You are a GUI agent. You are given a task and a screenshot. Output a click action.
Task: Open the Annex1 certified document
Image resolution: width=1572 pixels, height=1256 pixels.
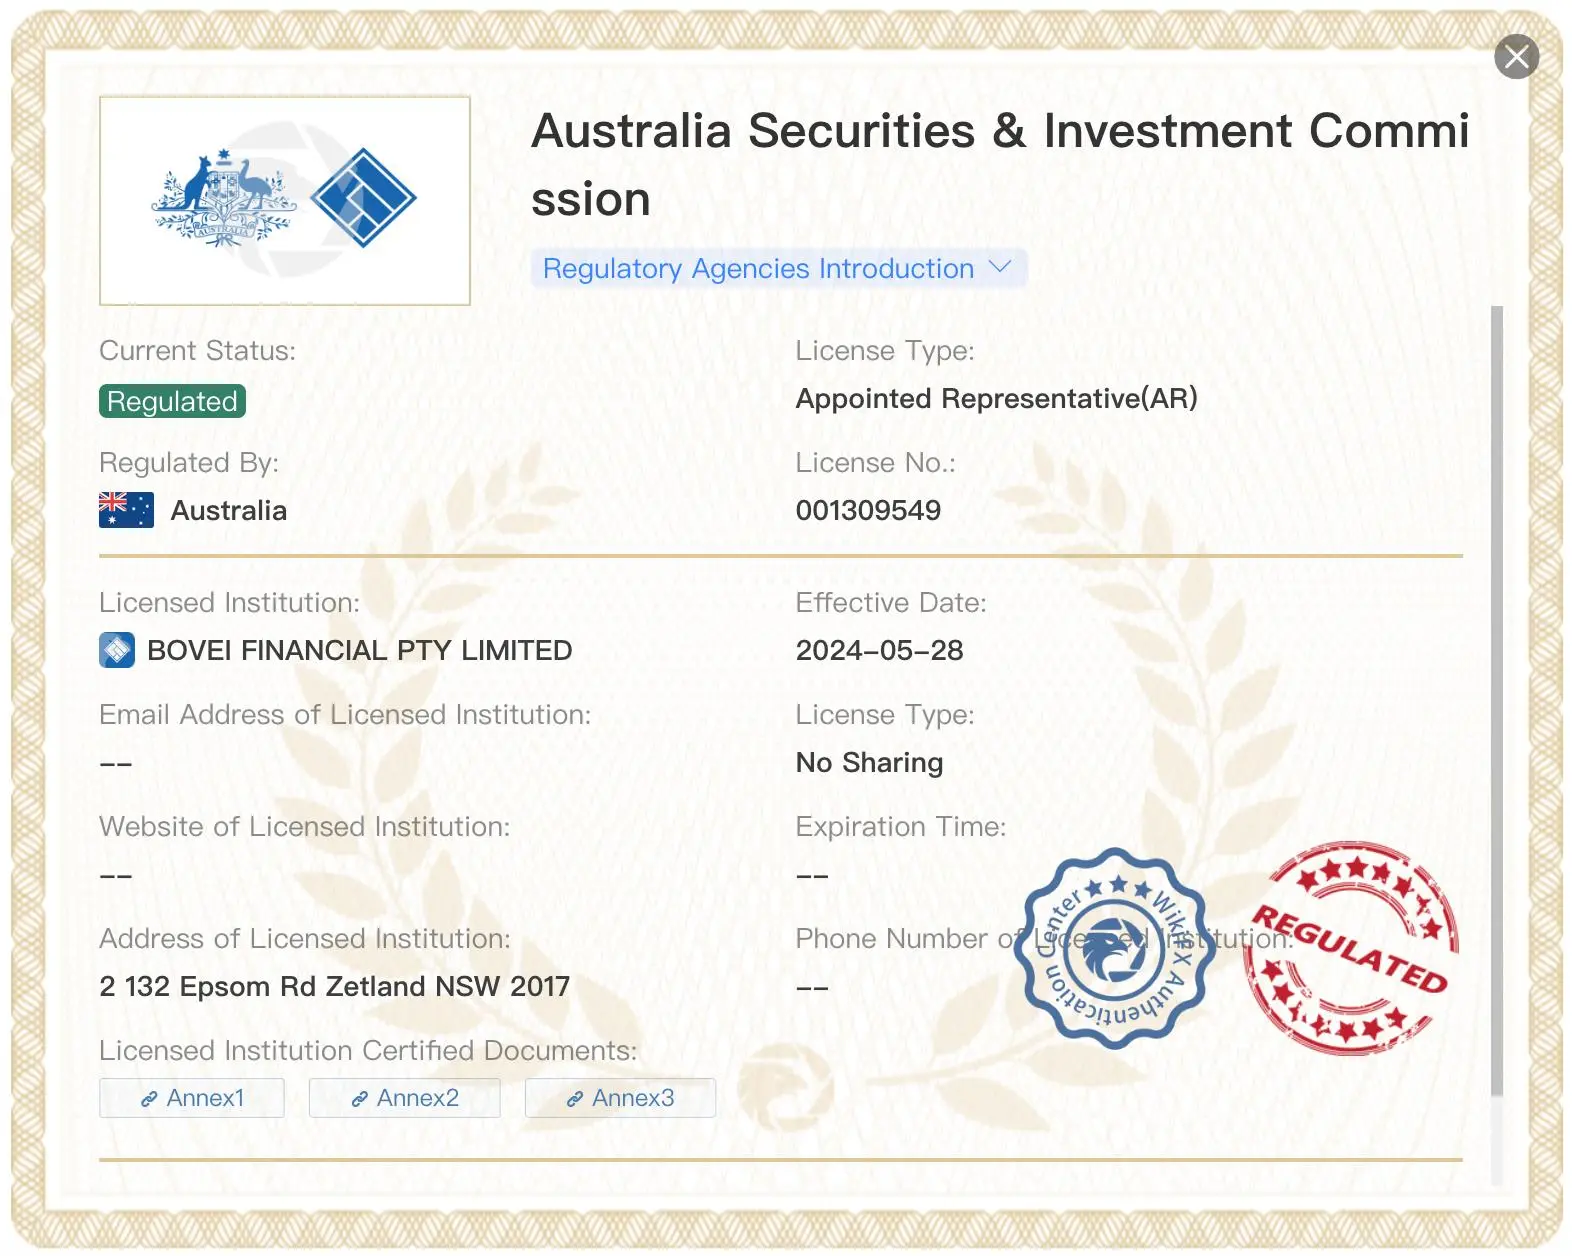pyautogui.click(x=192, y=1098)
